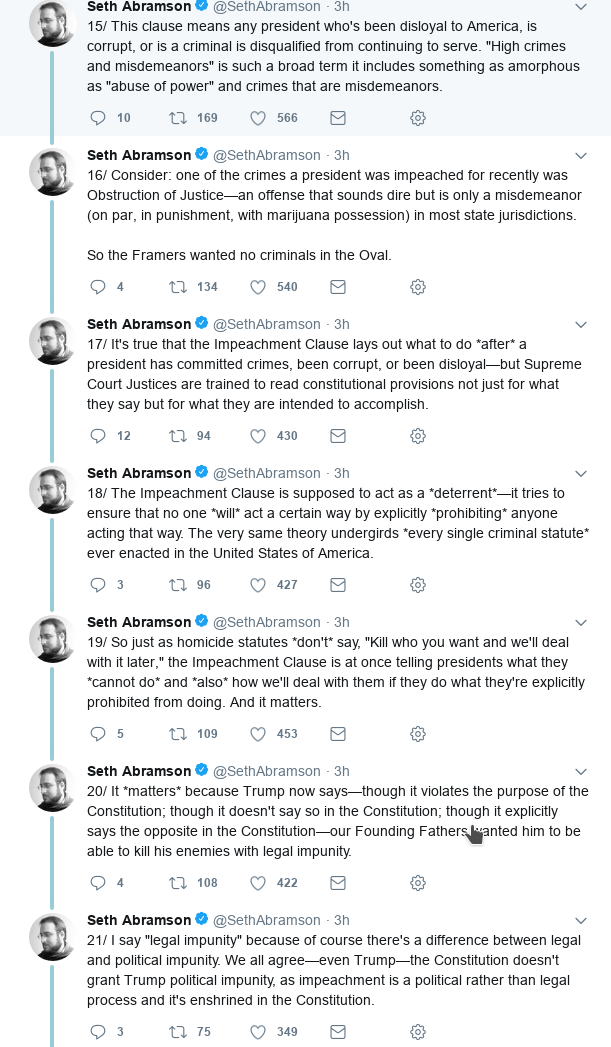Open tweet activity gear on tweet 19/

tap(418, 734)
